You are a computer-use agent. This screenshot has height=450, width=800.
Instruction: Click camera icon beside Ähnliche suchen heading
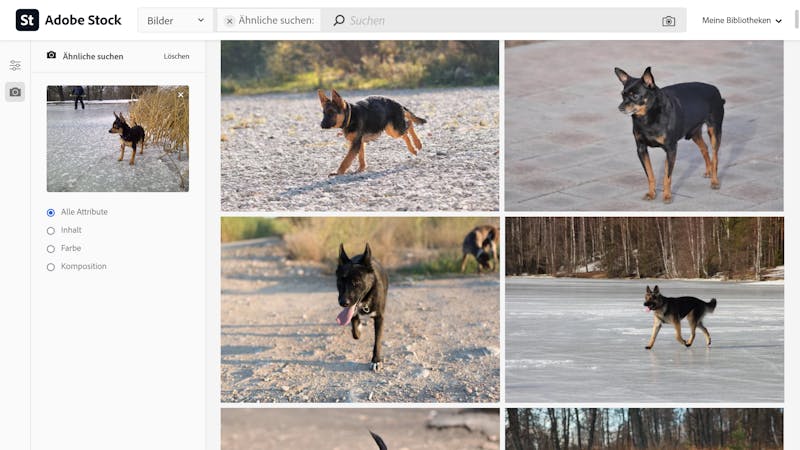coord(52,55)
